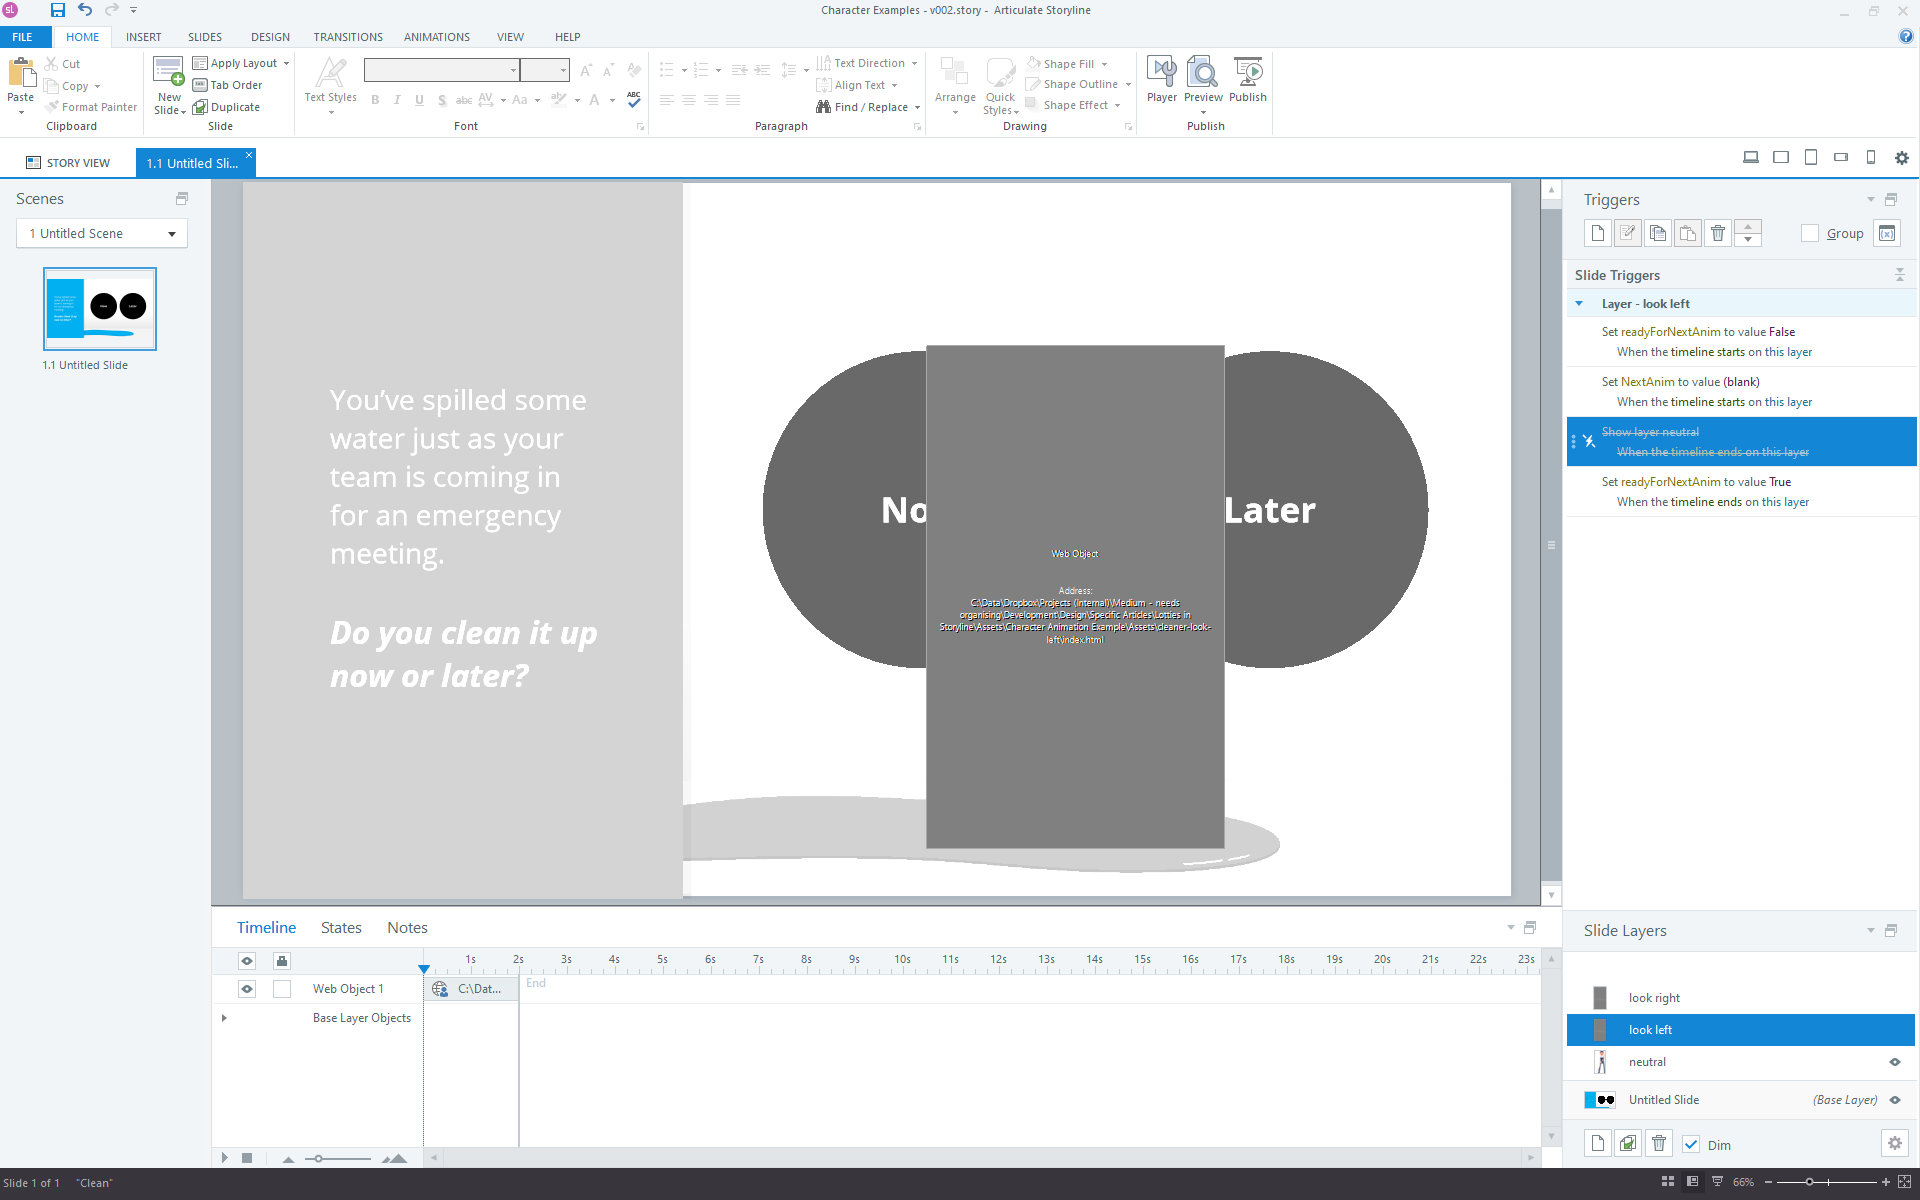Click the timeline zoom slider handle
This screenshot has width=1920, height=1200.
(x=318, y=1159)
